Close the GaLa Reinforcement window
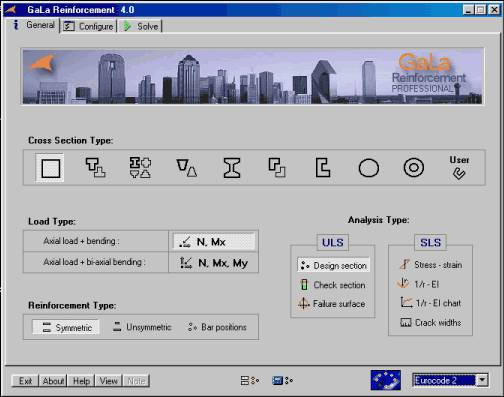 [x=494, y=10]
